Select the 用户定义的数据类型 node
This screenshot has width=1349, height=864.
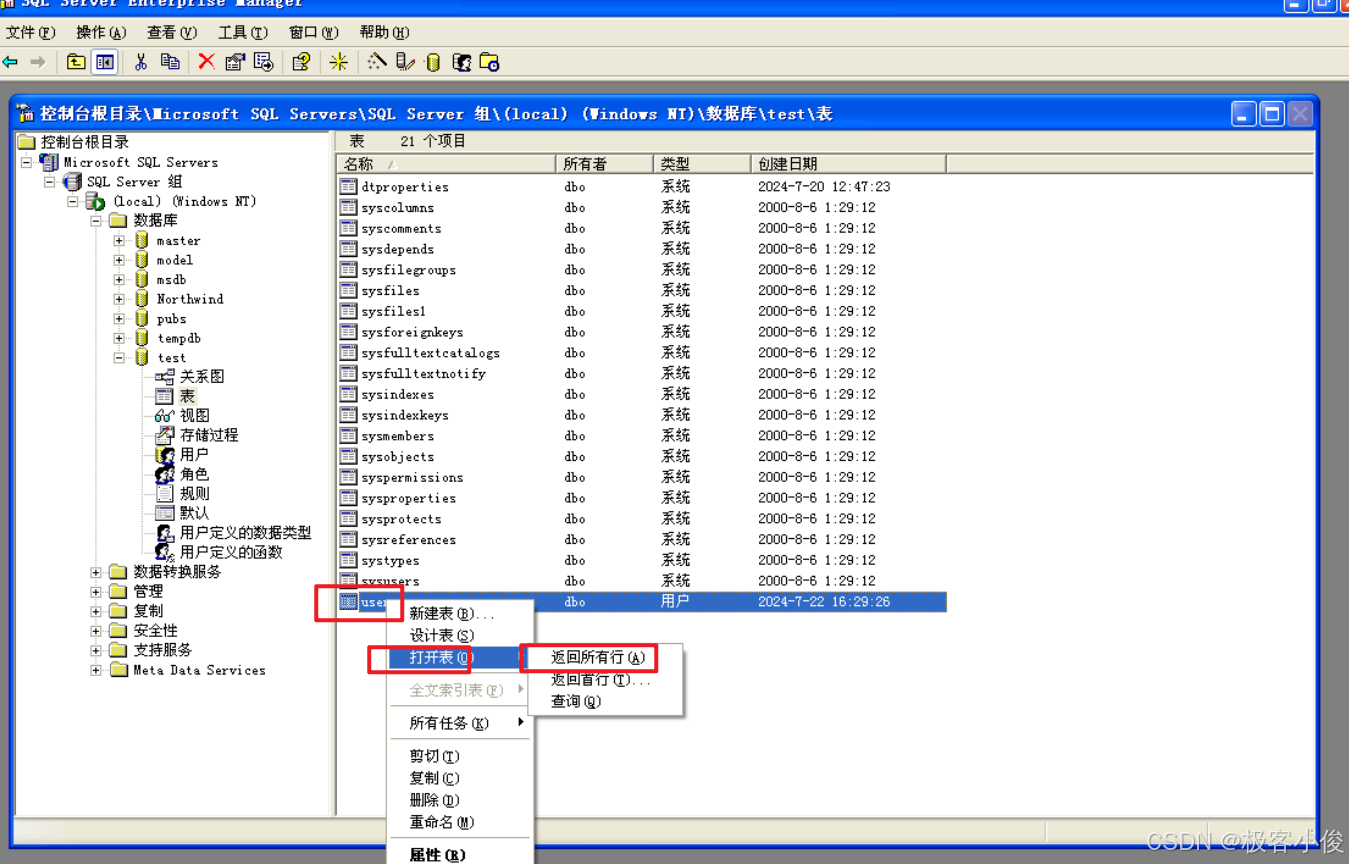click(246, 533)
